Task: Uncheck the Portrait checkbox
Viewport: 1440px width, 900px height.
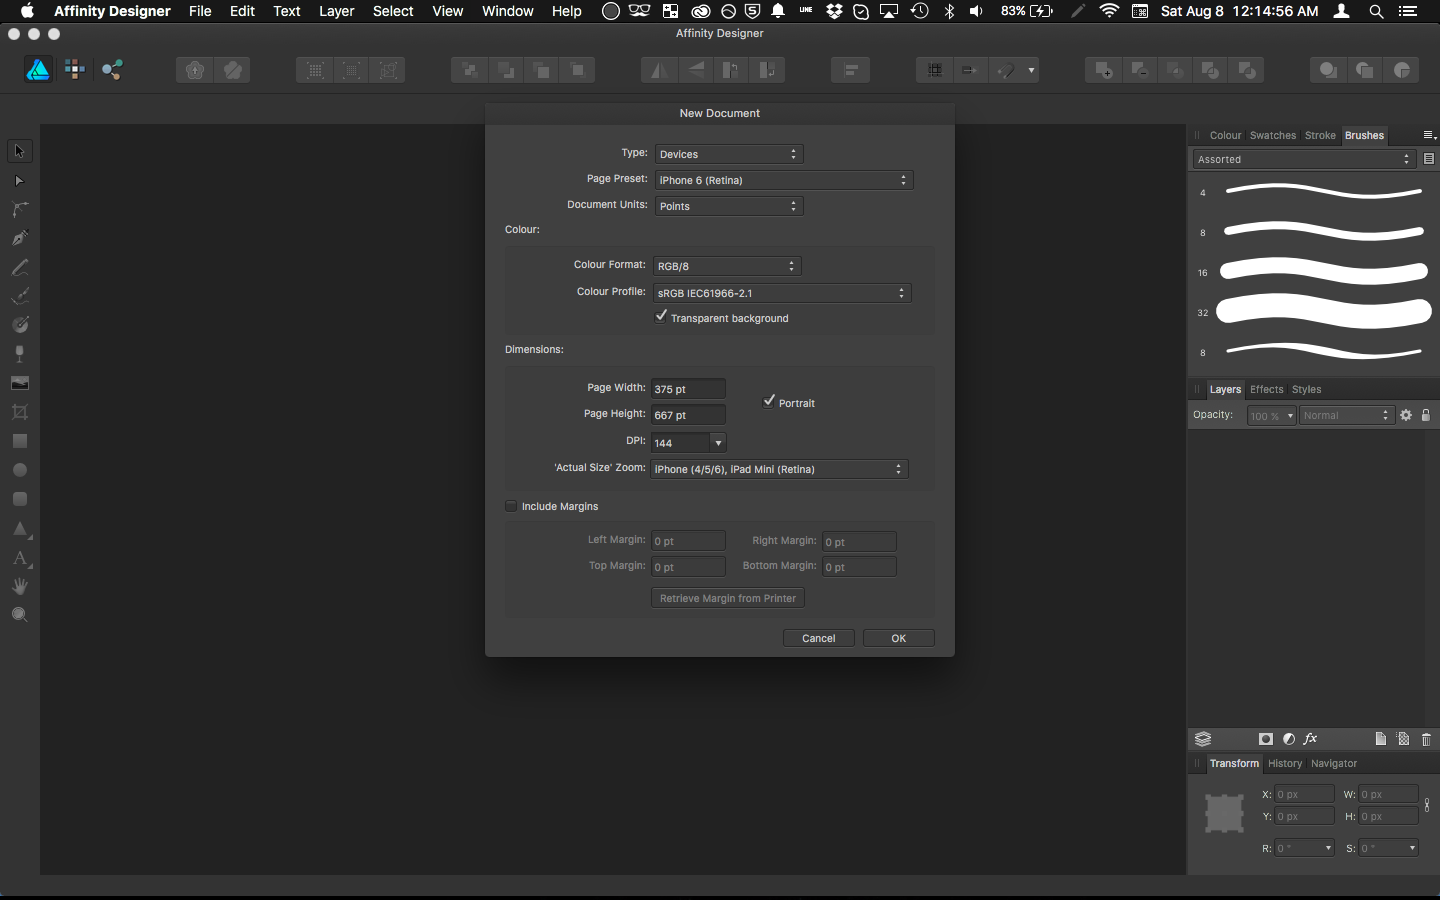Action: point(769,402)
